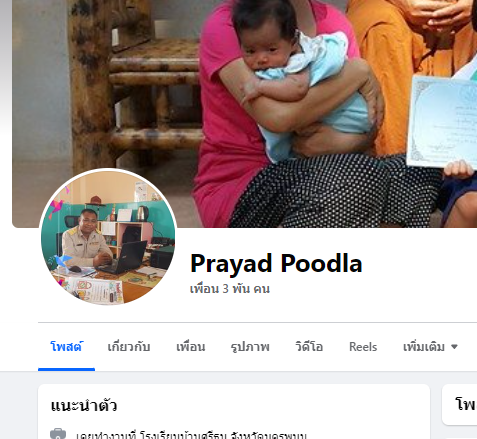Click the certificate shown in cover photo

(442, 122)
